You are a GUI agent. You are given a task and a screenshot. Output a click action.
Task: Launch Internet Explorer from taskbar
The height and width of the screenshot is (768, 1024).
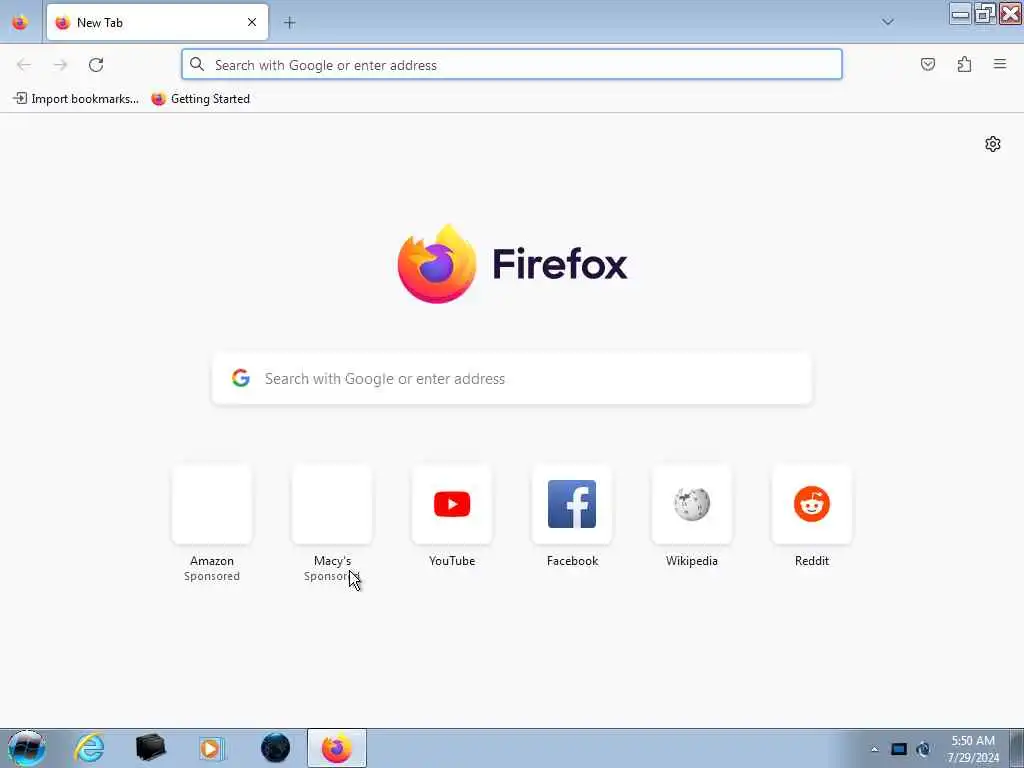point(89,748)
